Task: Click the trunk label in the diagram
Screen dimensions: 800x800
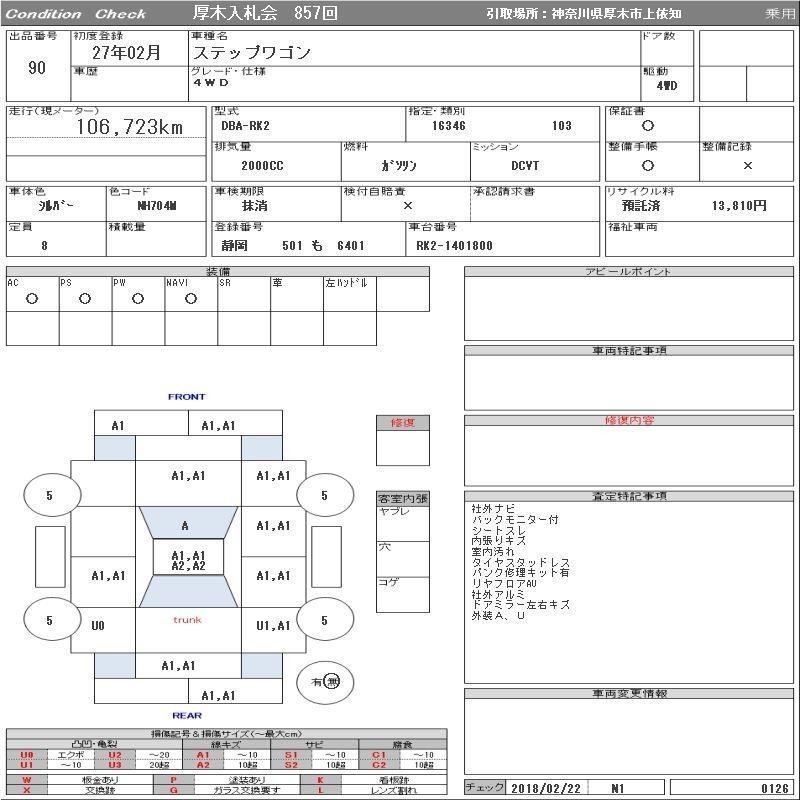Action: click(187, 619)
